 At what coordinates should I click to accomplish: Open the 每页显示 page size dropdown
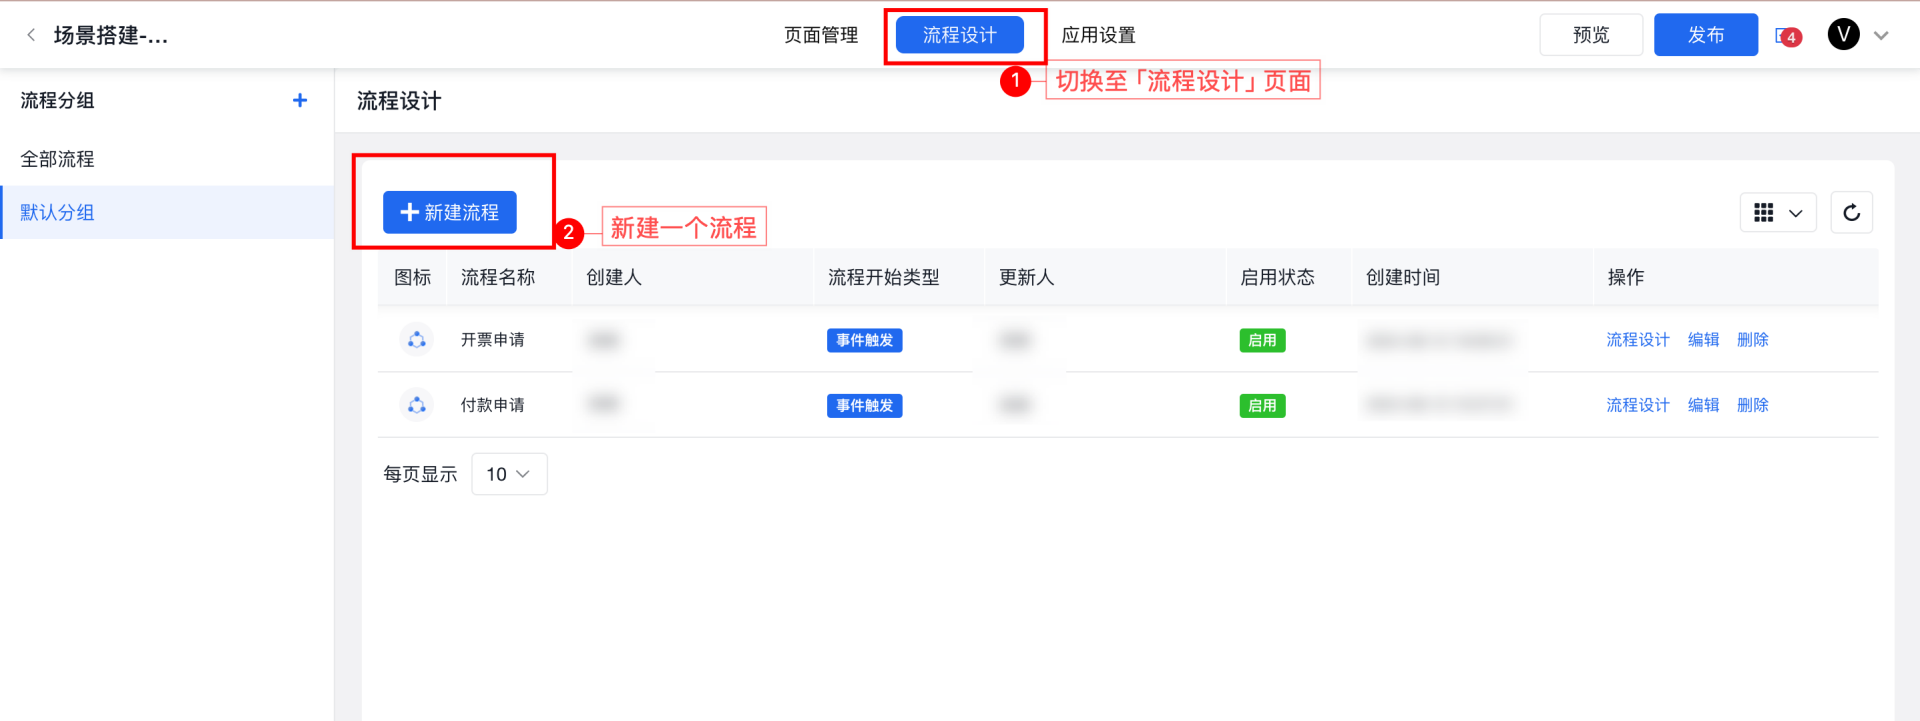pos(509,474)
